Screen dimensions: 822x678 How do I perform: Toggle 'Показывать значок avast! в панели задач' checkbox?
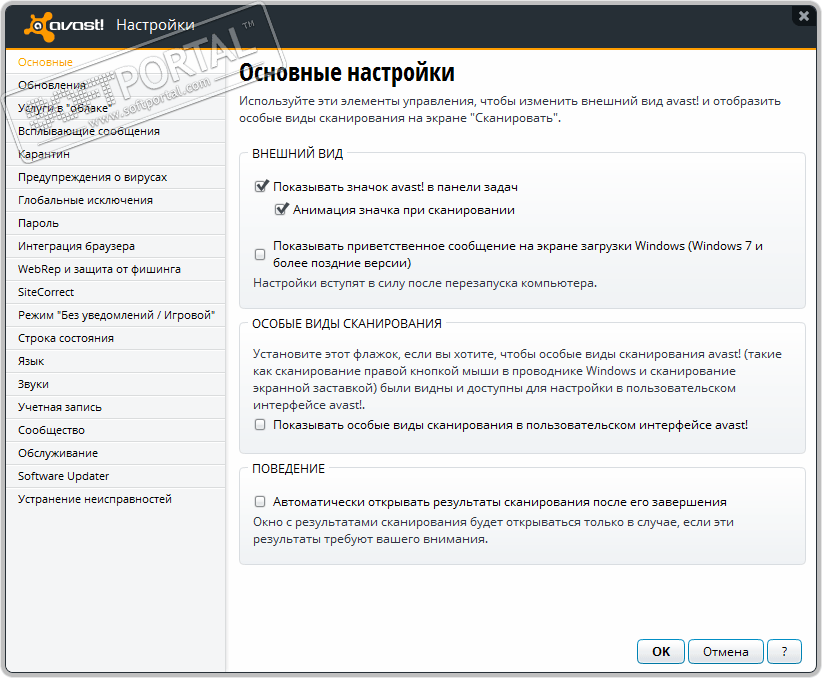click(261, 187)
